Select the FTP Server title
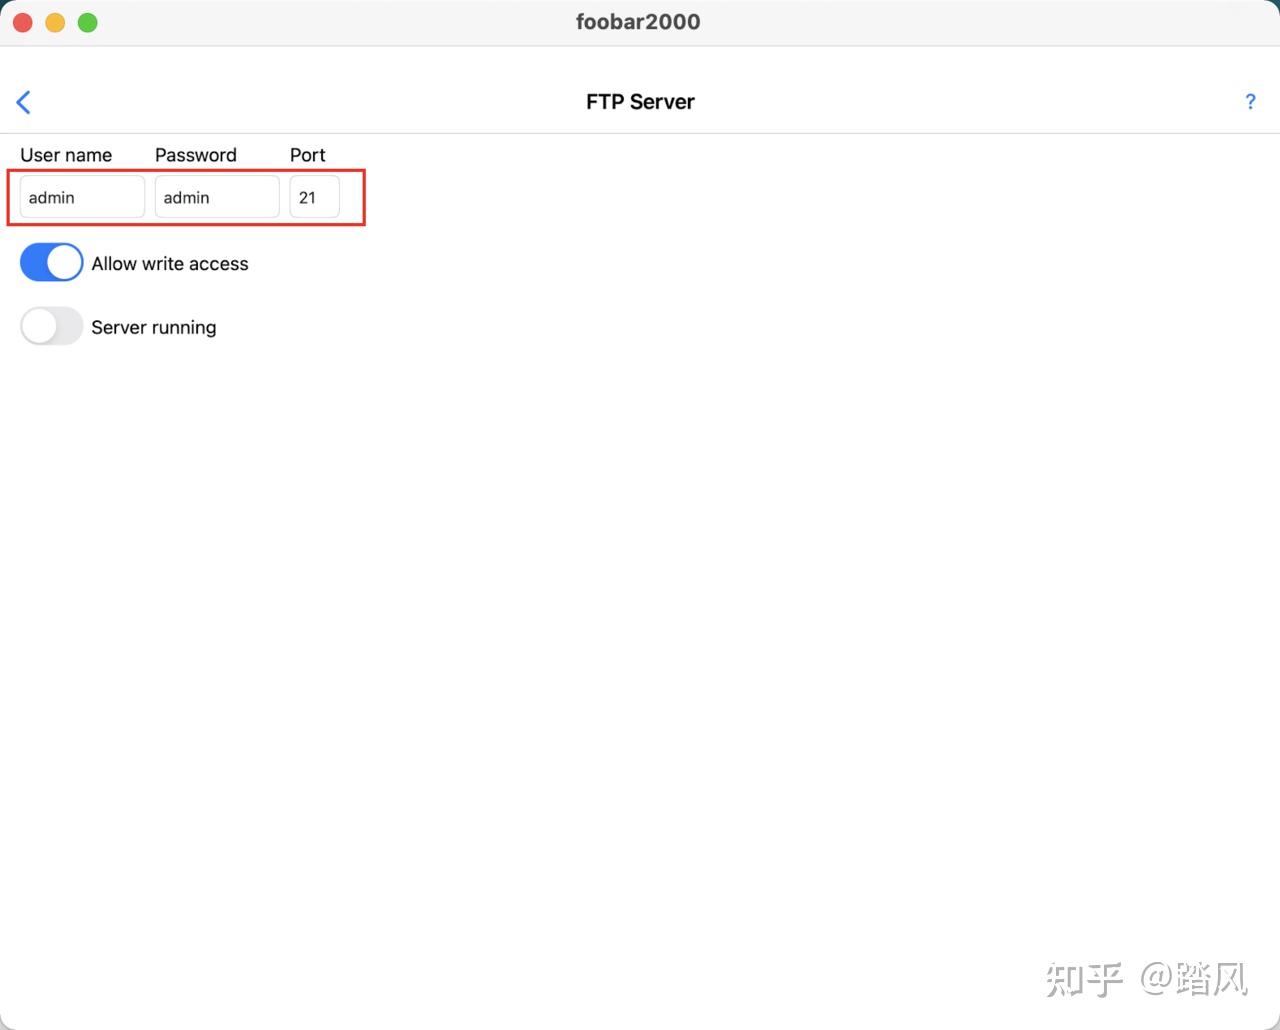 (x=639, y=101)
